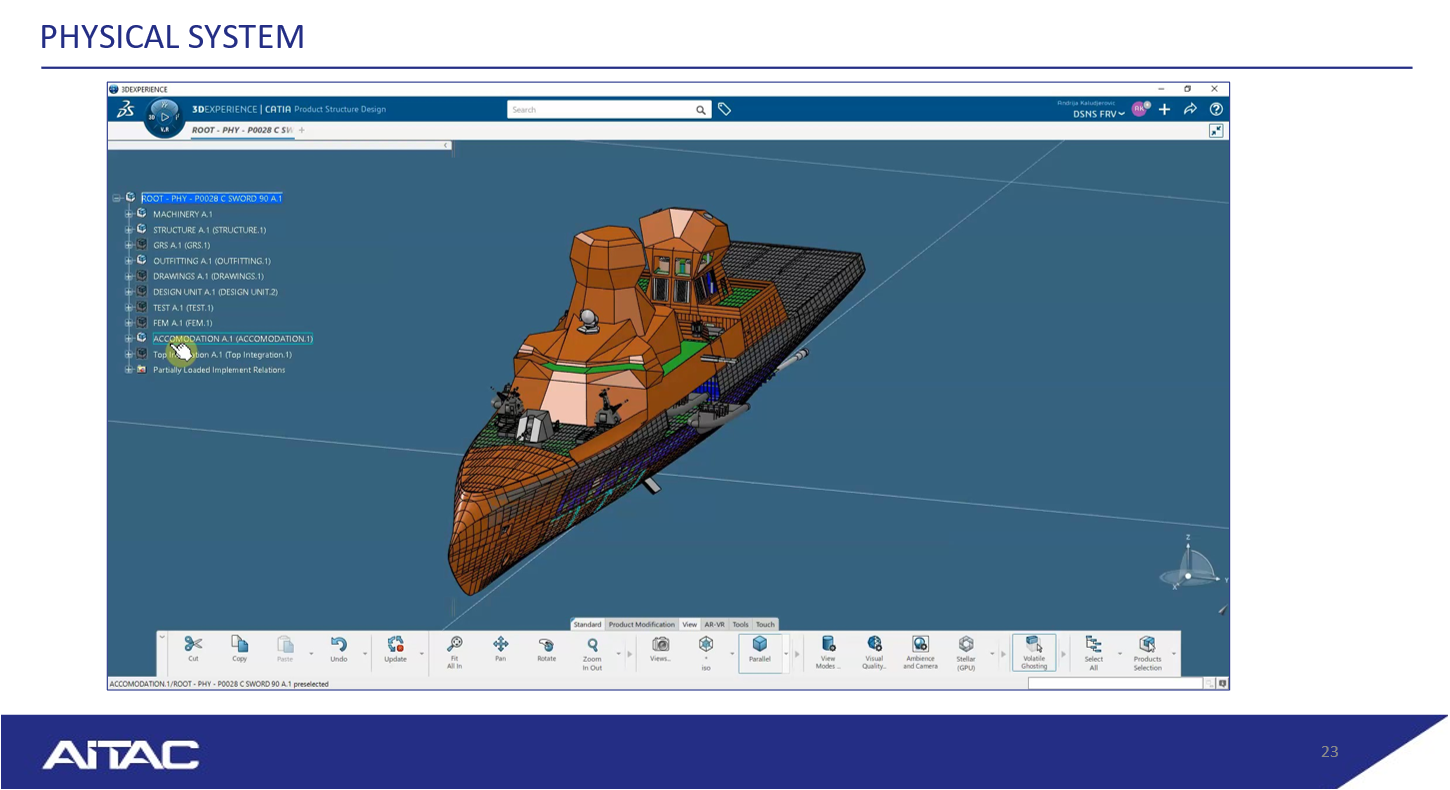Toggle fullscreen expand icon at top right

(1216, 131)
